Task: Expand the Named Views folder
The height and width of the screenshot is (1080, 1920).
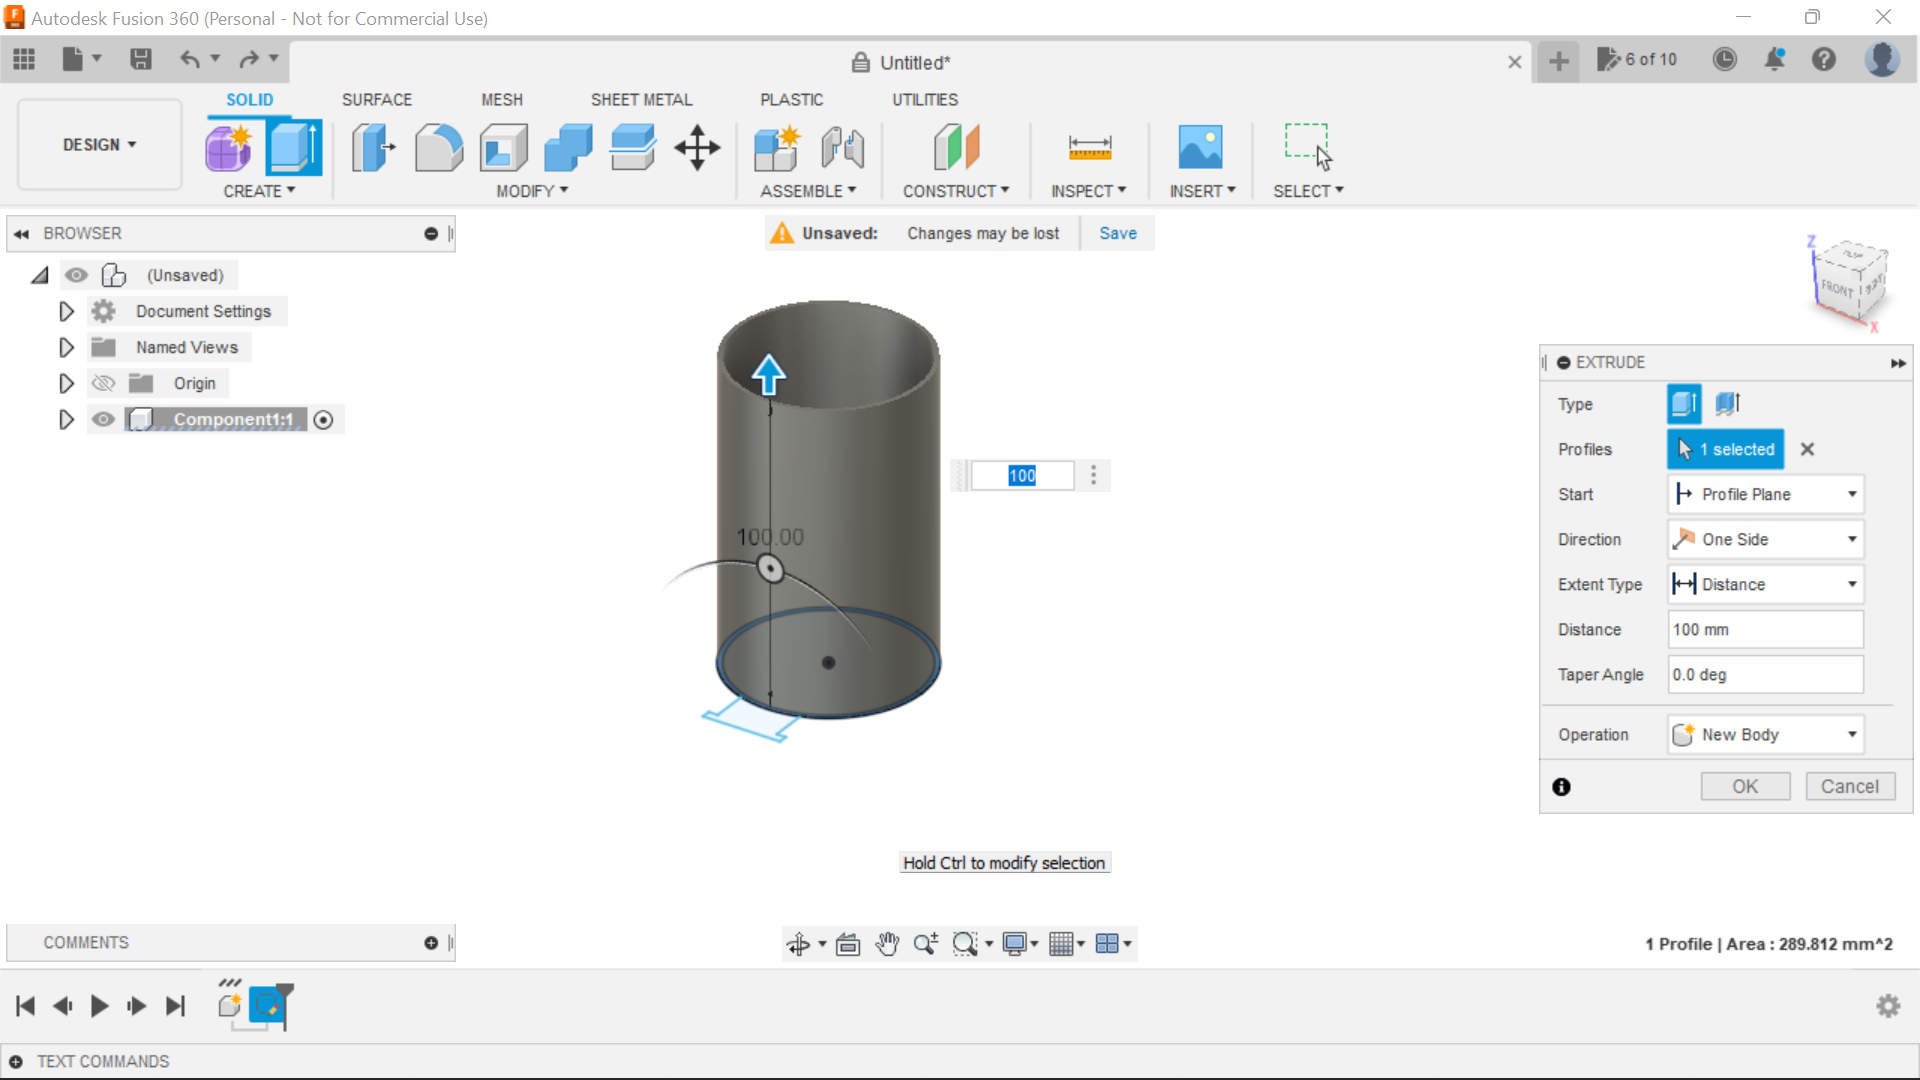Action: coord(66,347)
